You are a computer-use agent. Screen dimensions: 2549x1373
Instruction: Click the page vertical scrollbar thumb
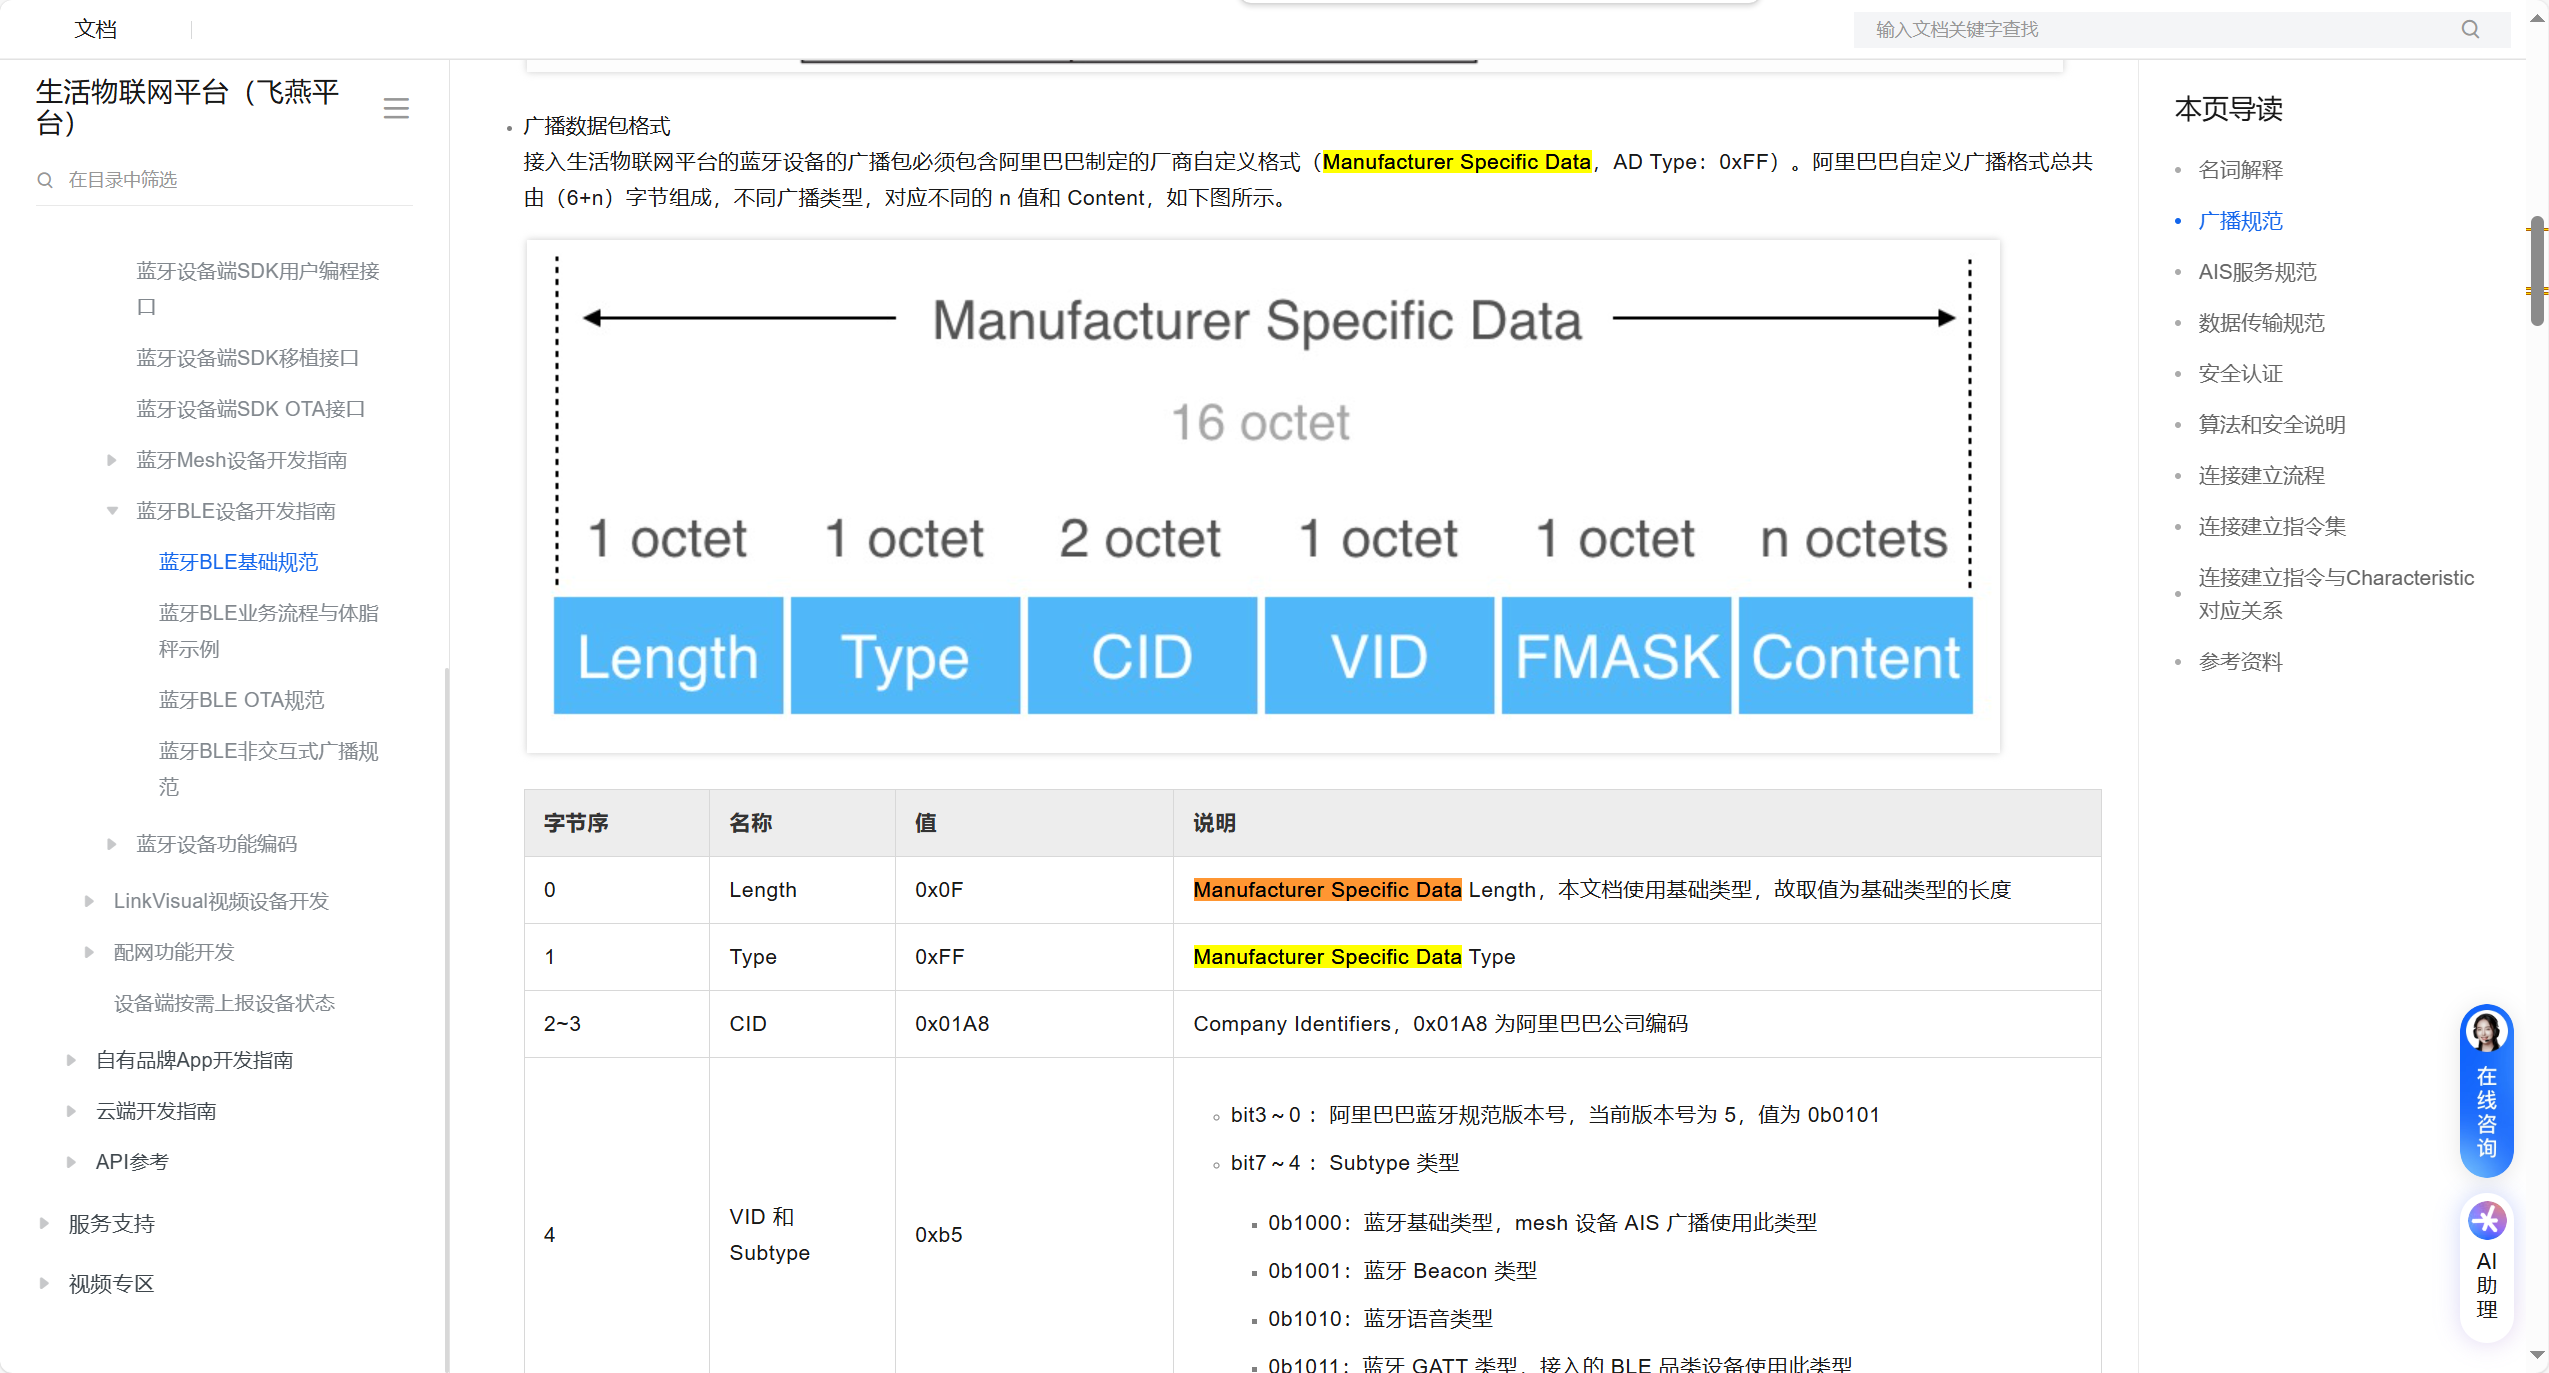[2537, 270]
